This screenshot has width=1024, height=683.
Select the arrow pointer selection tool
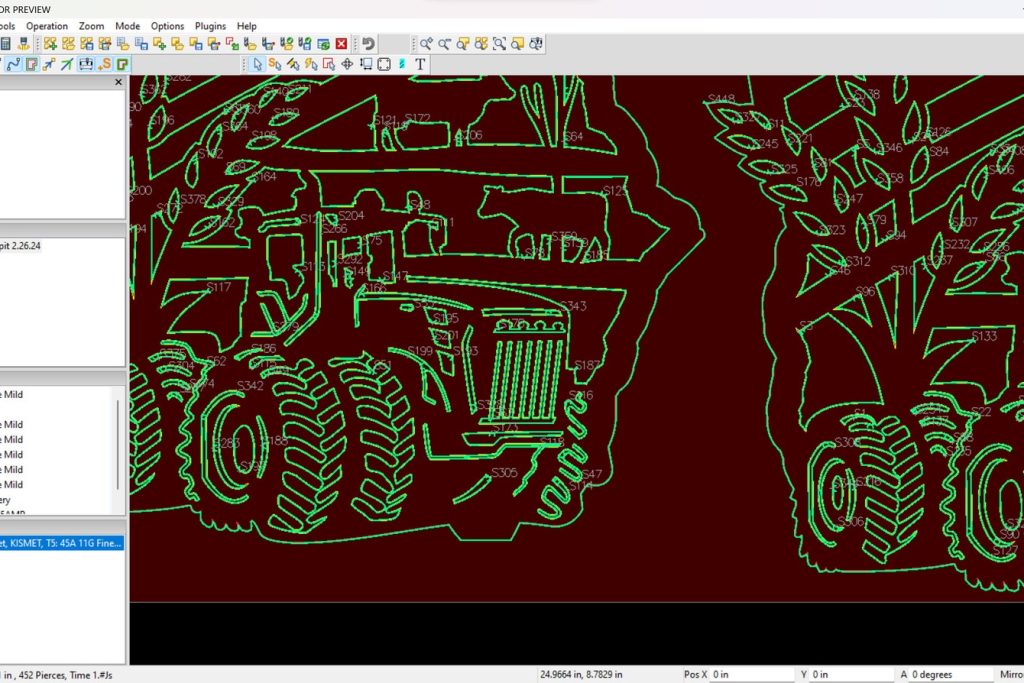tap(257, 64)
